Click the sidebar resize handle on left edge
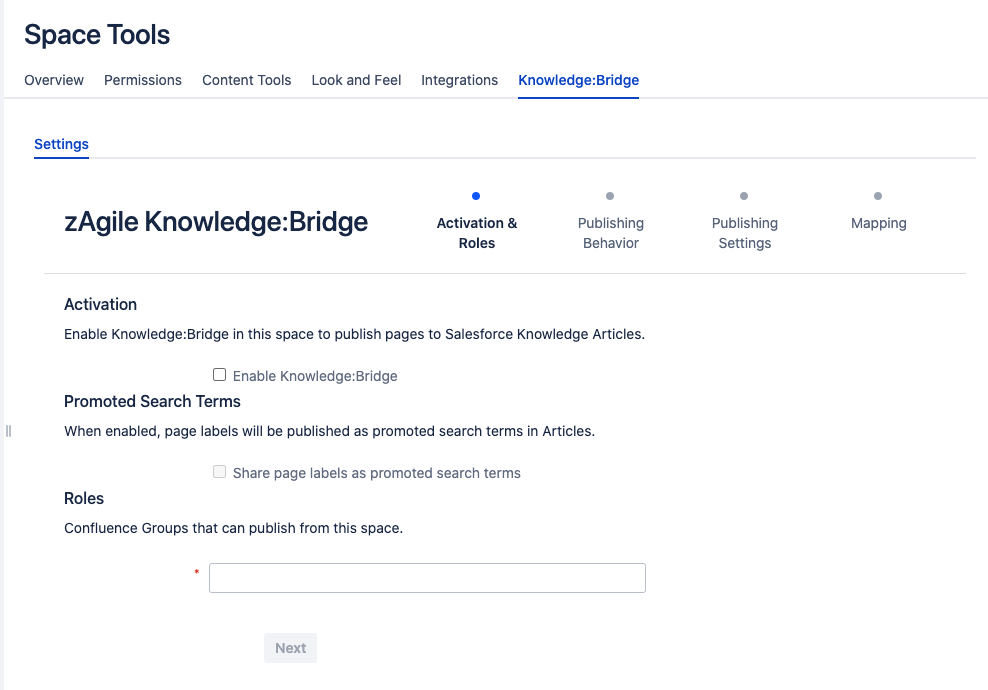988x690 pixels. coord(8,431)
